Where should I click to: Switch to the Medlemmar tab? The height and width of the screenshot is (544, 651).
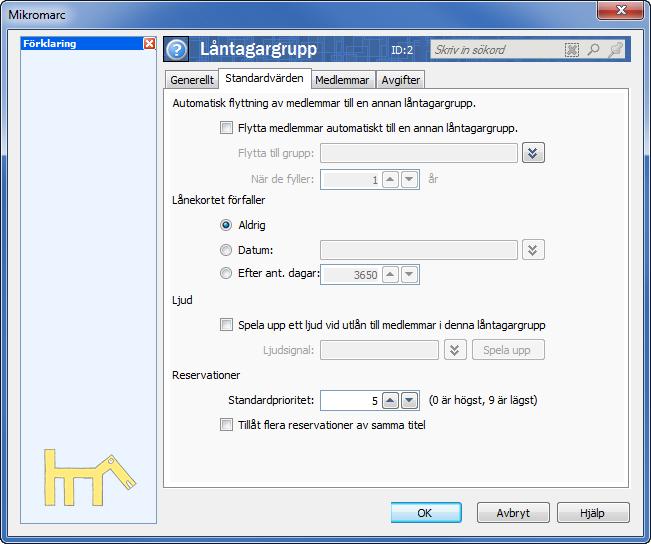342,80
